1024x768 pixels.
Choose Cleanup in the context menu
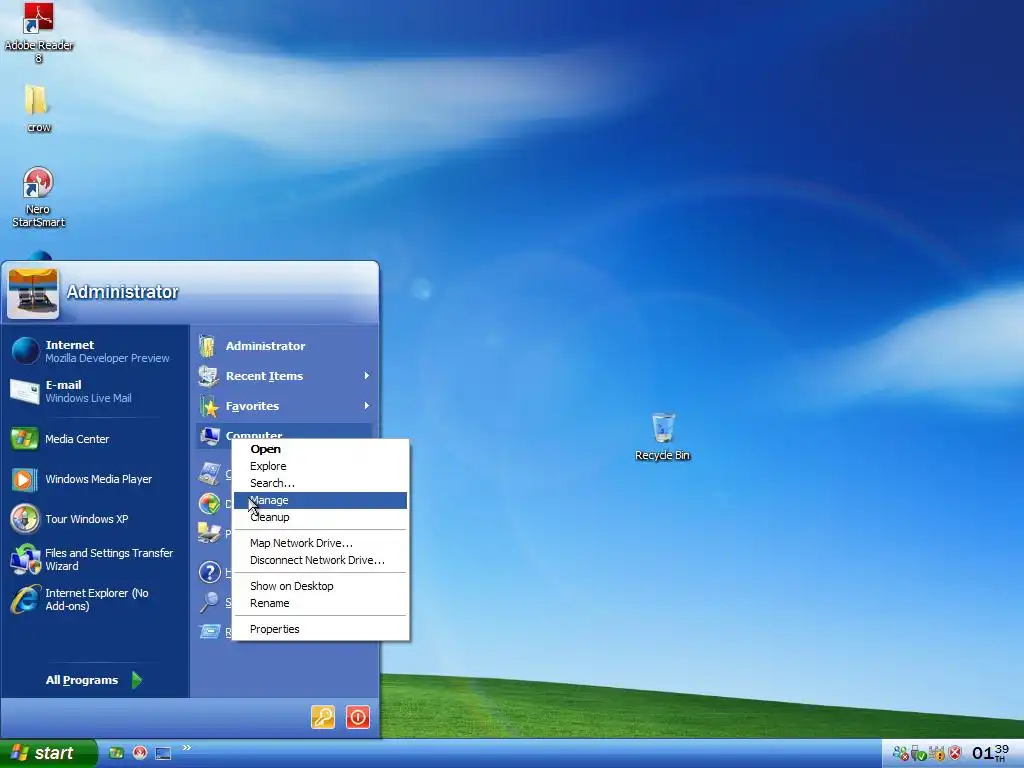tap(321, 517)
